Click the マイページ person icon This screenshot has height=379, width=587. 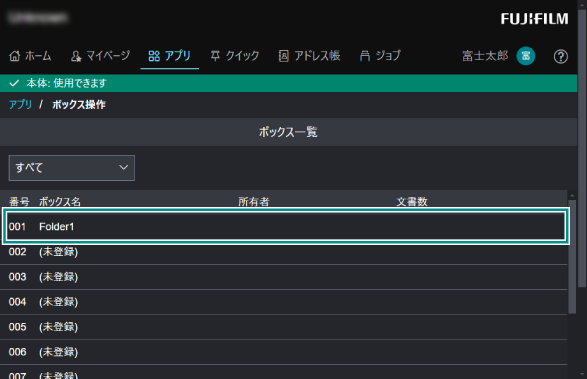pyautogui.click(x=76, y=56)
